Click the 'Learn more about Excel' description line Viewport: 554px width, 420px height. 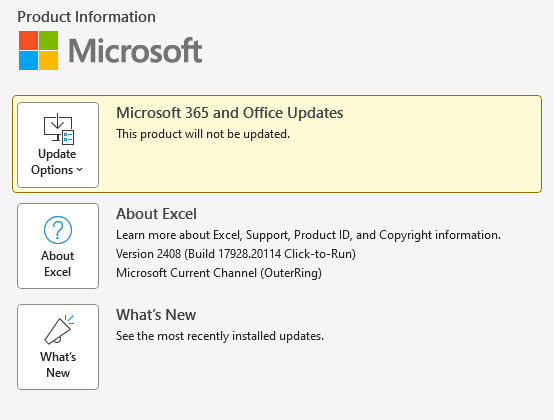pyautogui.click(x=308, y=235)
